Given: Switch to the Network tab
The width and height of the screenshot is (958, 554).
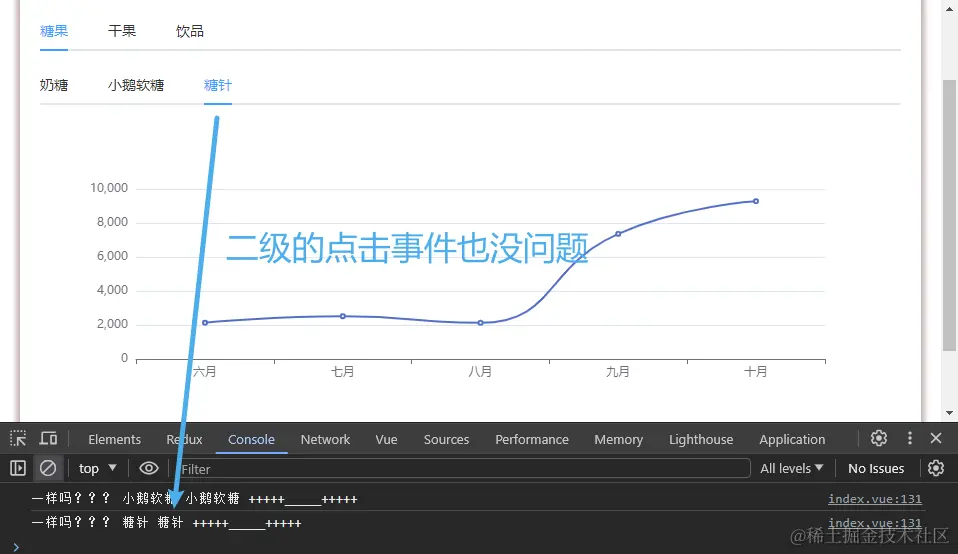Looking at the screenshot, I should [325, 439].
